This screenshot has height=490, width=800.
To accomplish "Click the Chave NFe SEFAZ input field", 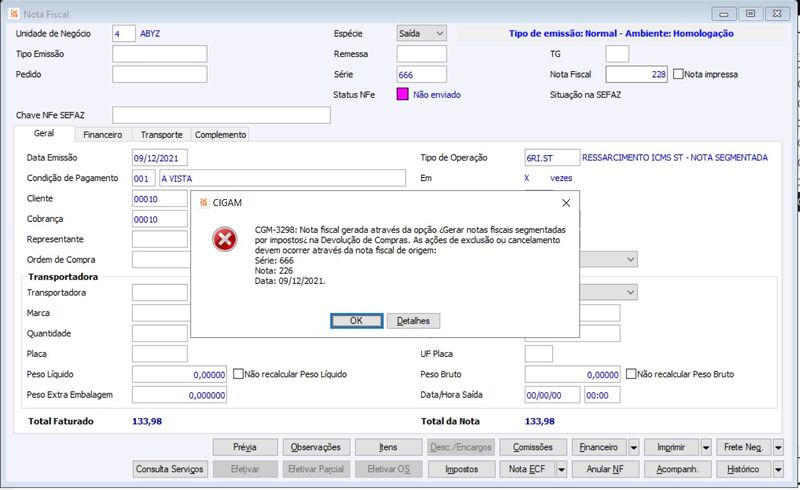I will (221, 115).
